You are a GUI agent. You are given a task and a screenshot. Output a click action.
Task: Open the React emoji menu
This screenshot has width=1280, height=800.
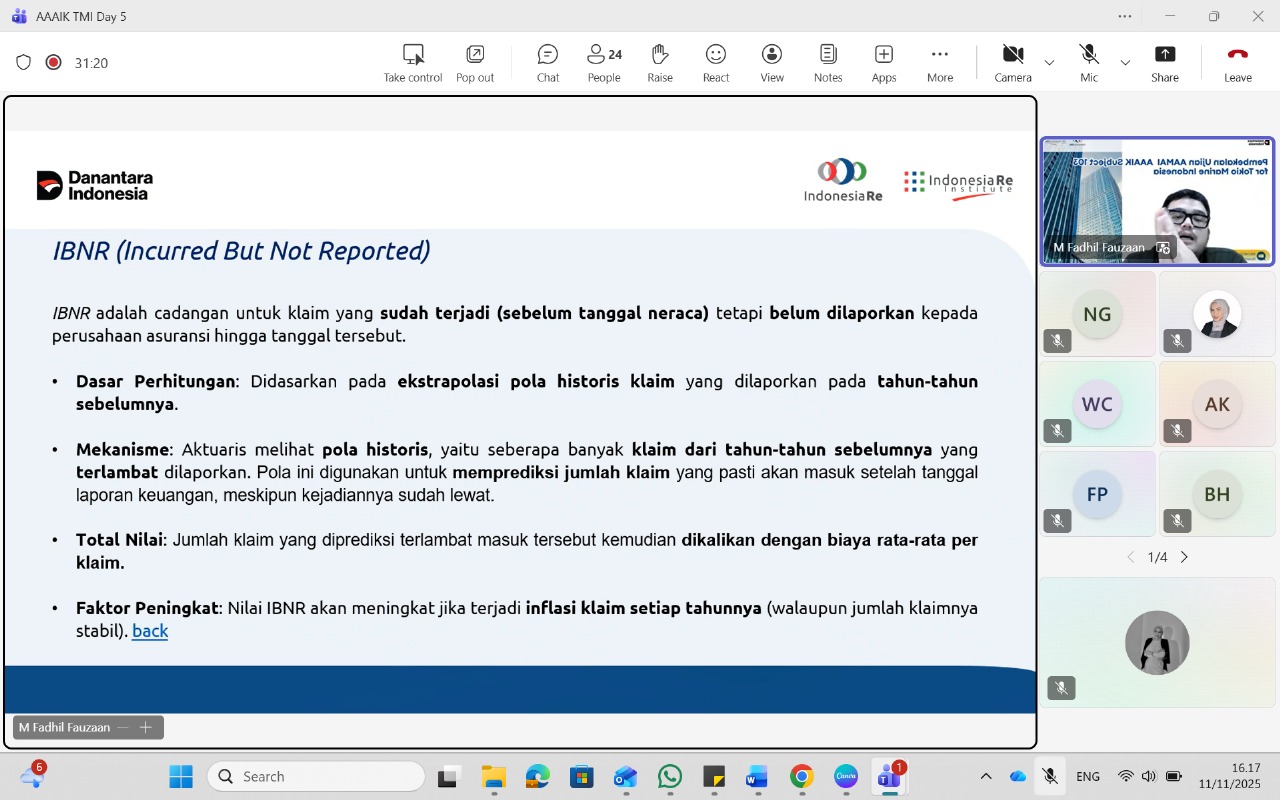(x=716, y=62)
